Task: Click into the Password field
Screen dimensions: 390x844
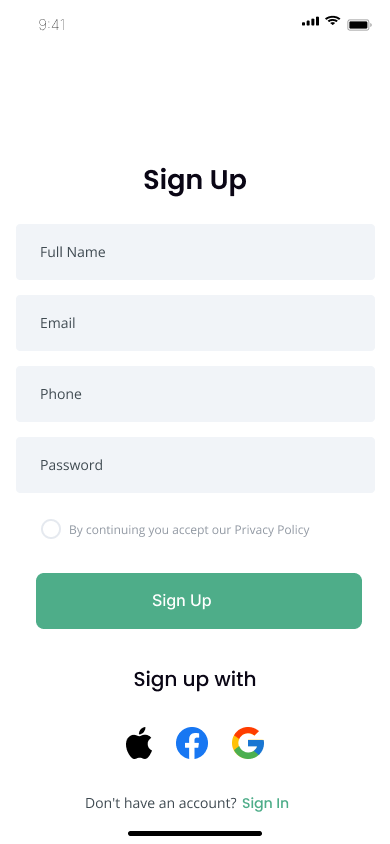Action: (195, 465)
